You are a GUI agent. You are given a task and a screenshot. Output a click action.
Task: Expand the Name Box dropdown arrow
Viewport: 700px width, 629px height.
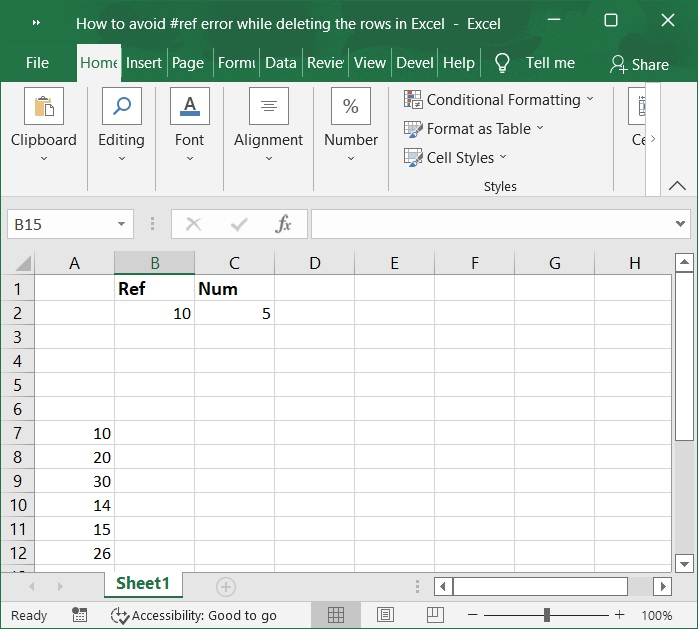click(122, 224)
